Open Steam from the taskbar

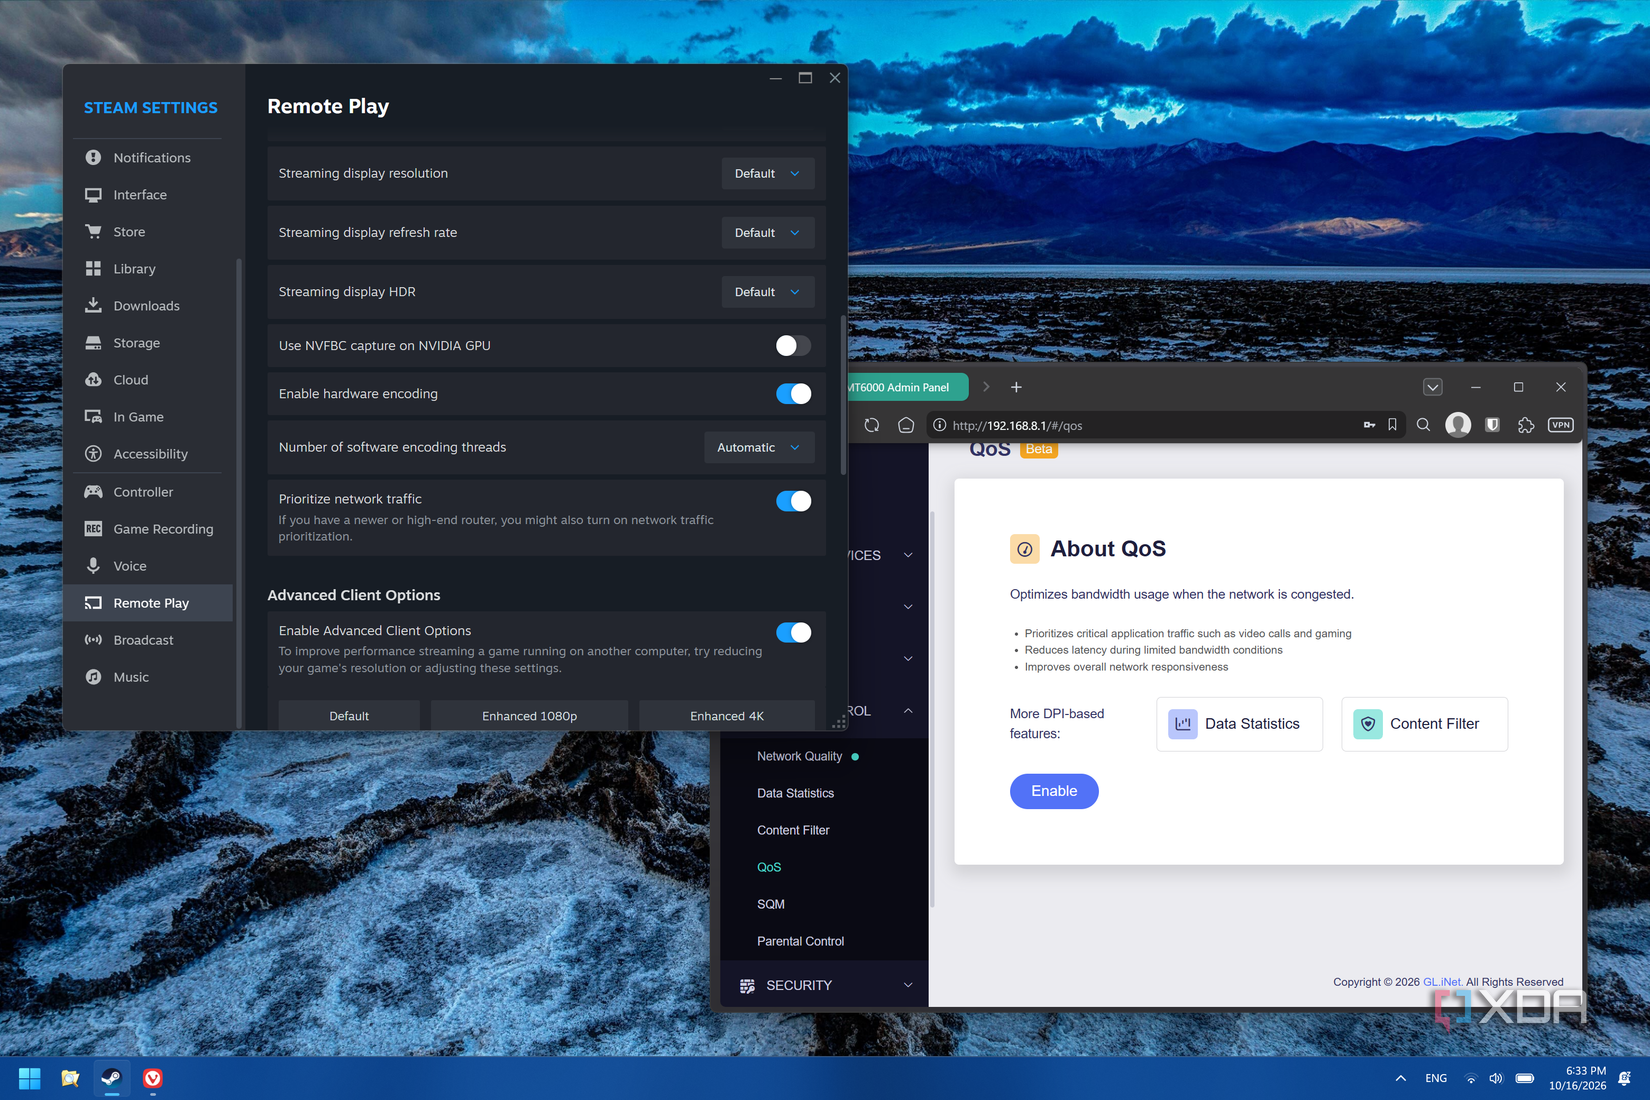pos(111,1078)
